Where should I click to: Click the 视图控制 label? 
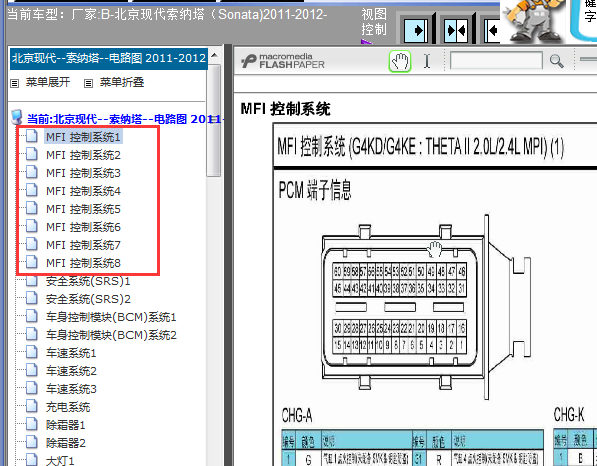(374, 22)
